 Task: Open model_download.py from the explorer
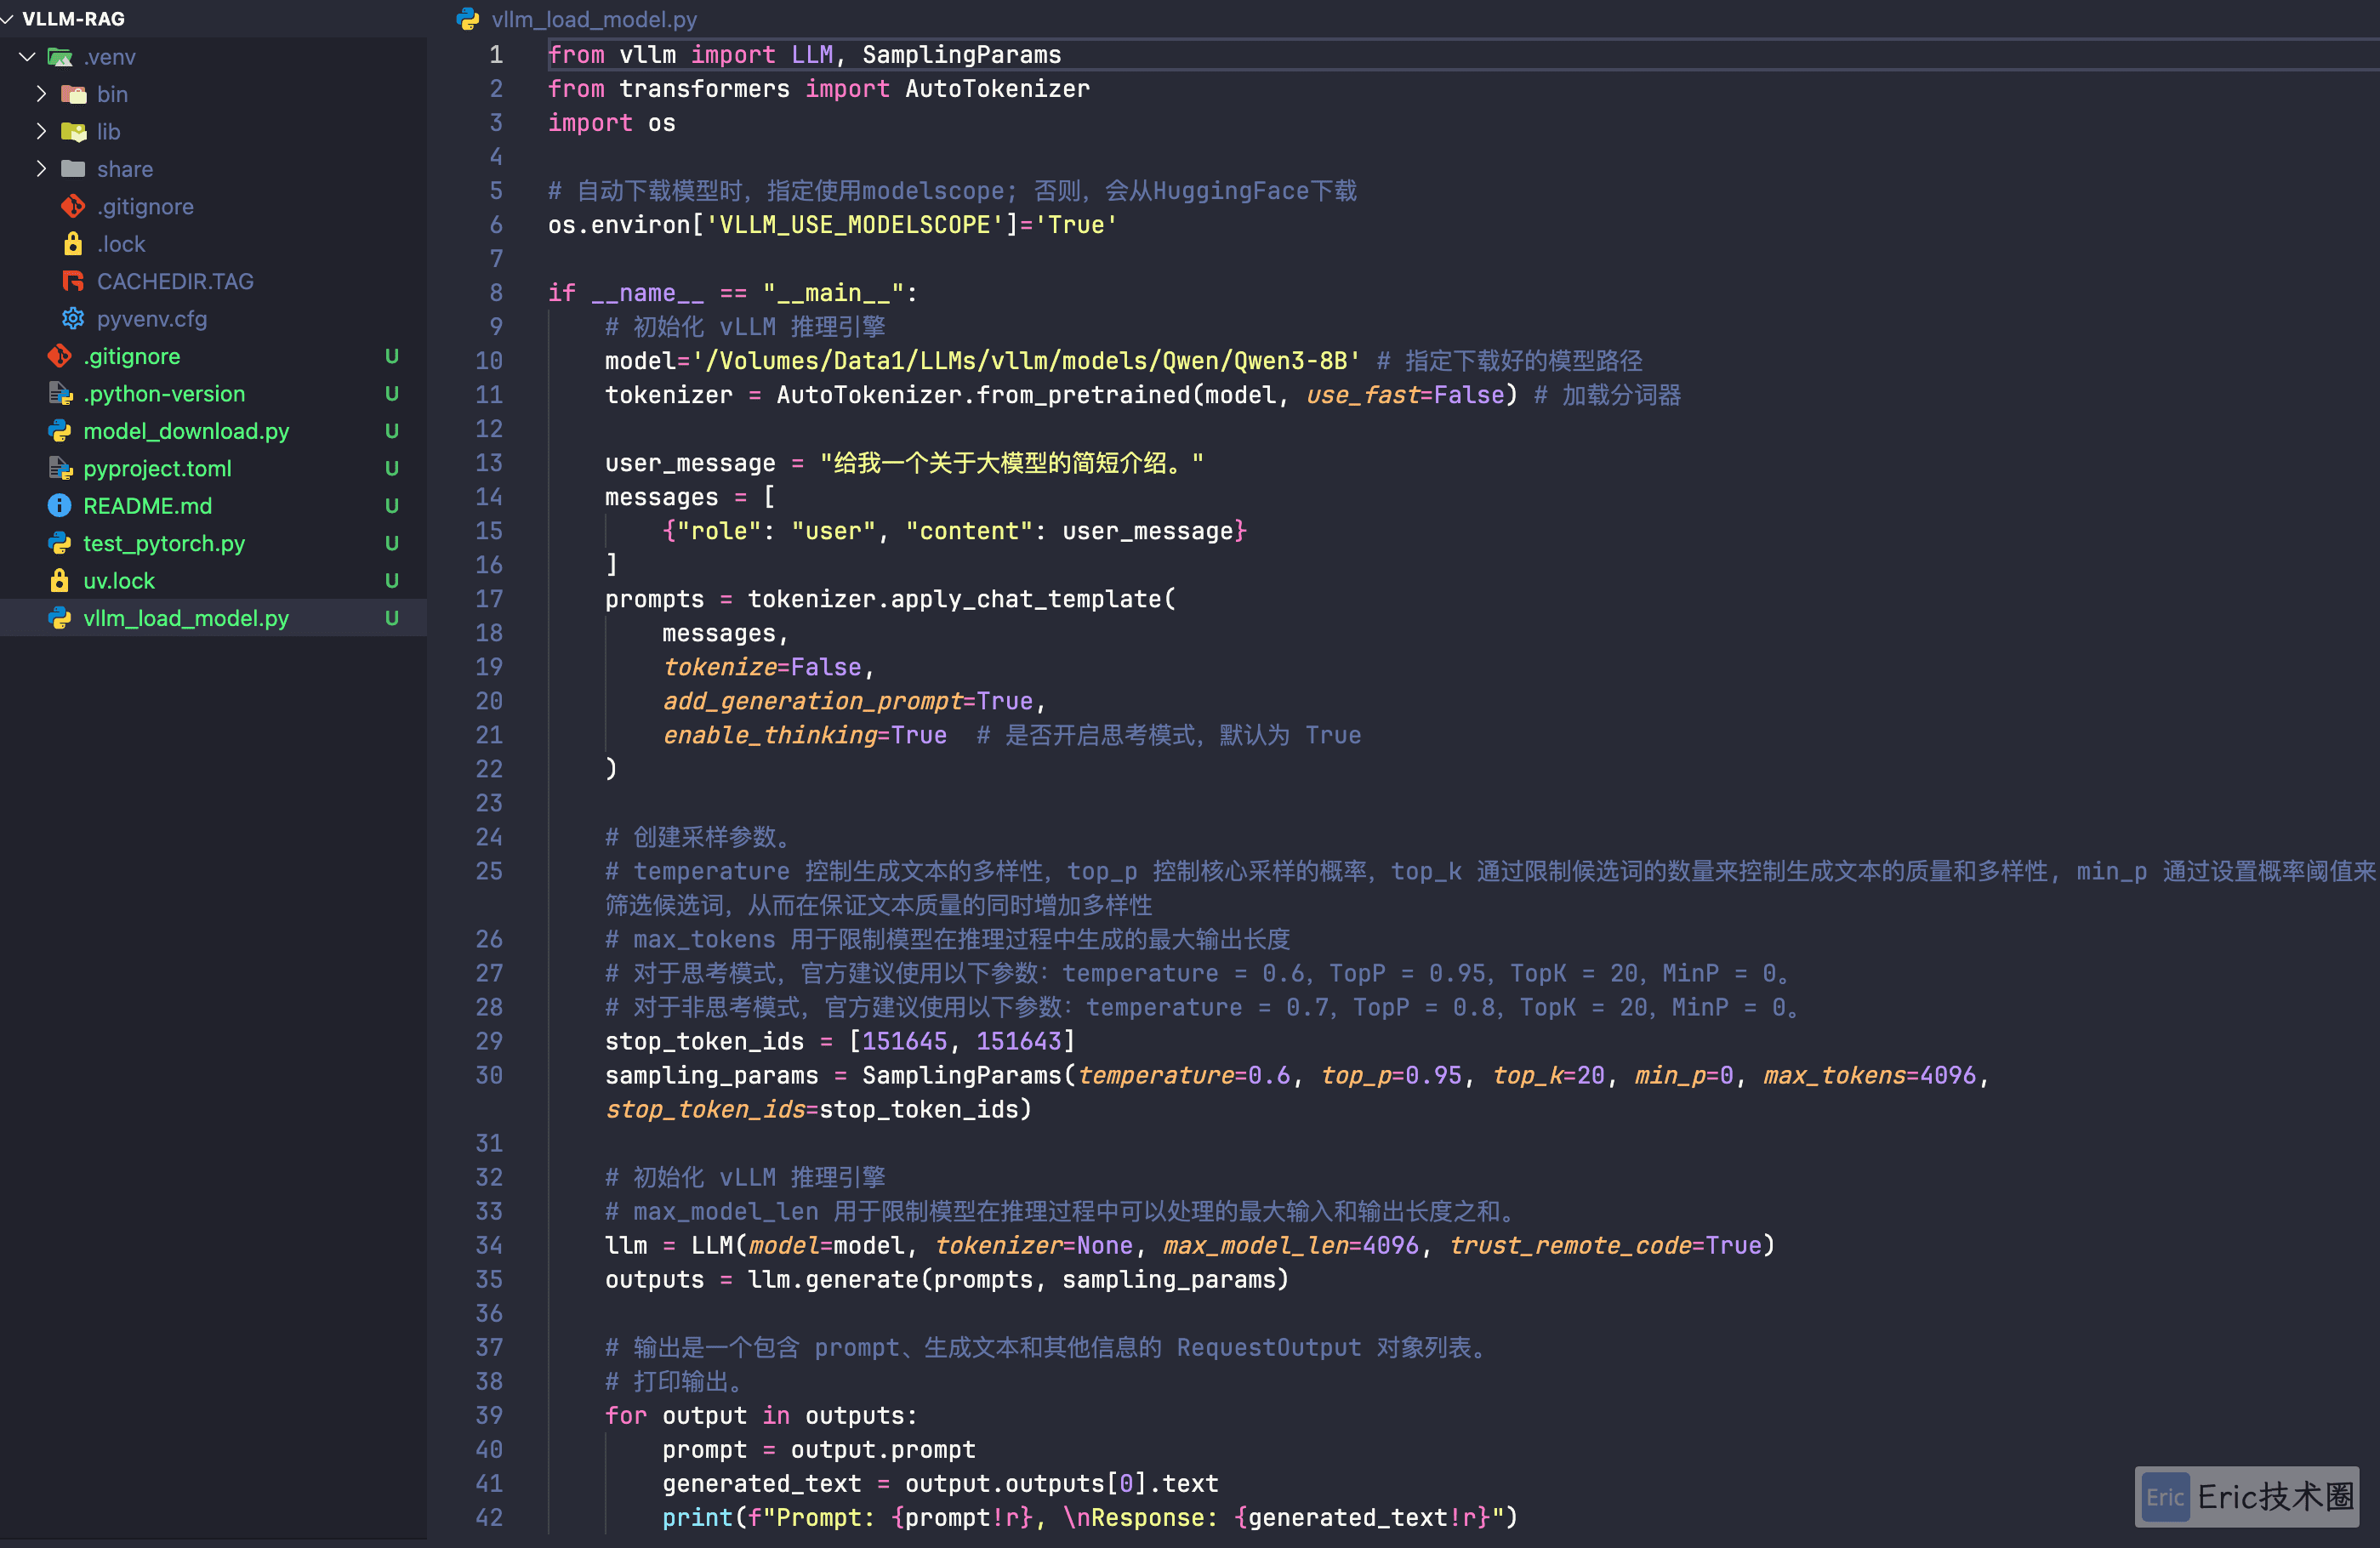[186, 431]
